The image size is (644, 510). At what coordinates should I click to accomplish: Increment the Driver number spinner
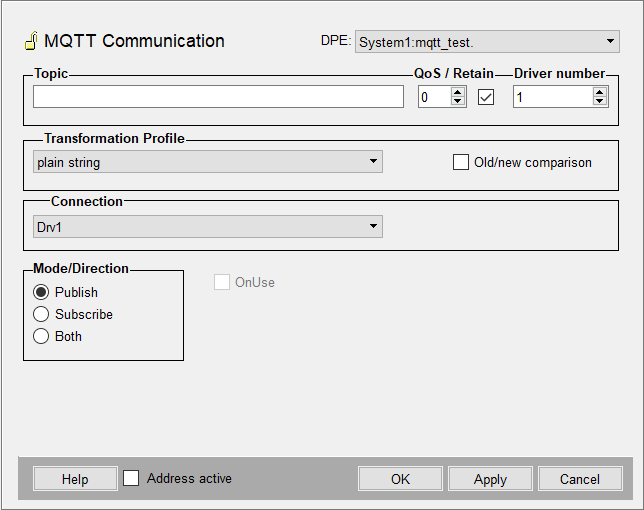[600, 92]
